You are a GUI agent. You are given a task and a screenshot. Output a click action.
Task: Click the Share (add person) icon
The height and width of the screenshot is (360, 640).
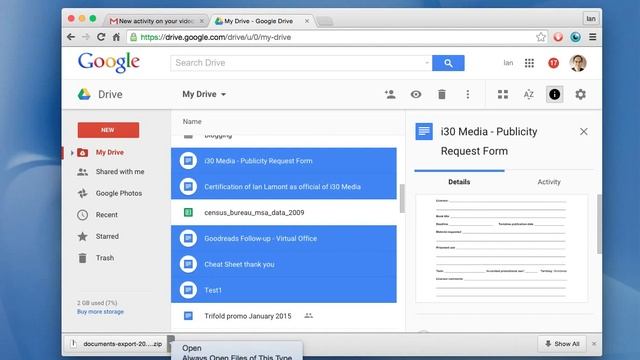(390, 94)
